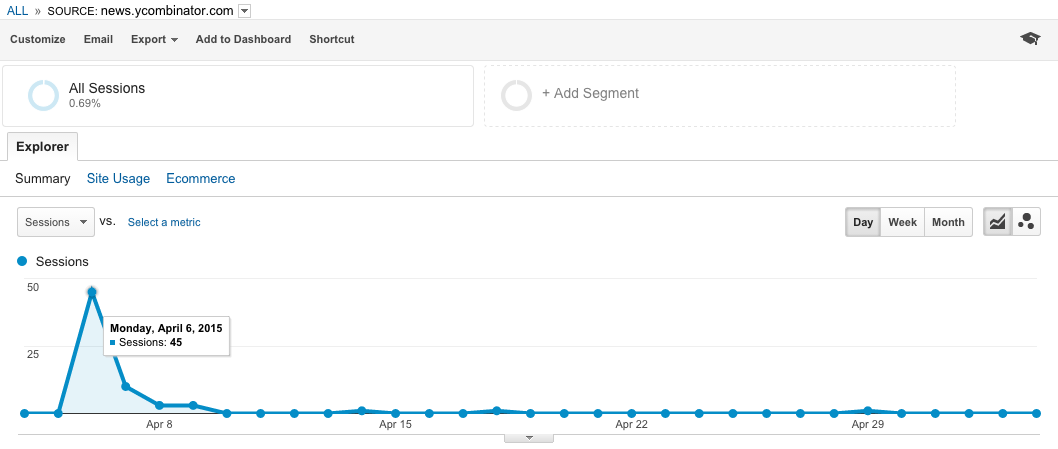The height and width of the screenshot is (449, 1058).
Task: Click the All Sessions donut icon
Action: [x=44, y=95]
